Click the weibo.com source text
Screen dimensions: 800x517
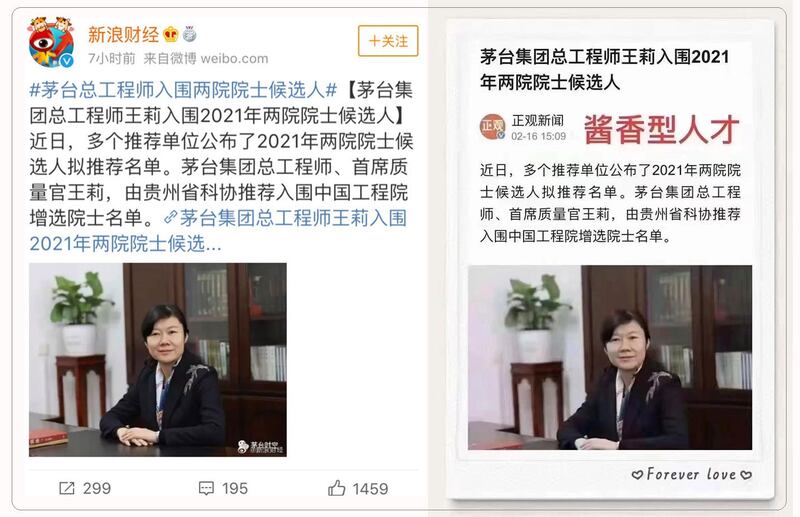click(234, 59)
